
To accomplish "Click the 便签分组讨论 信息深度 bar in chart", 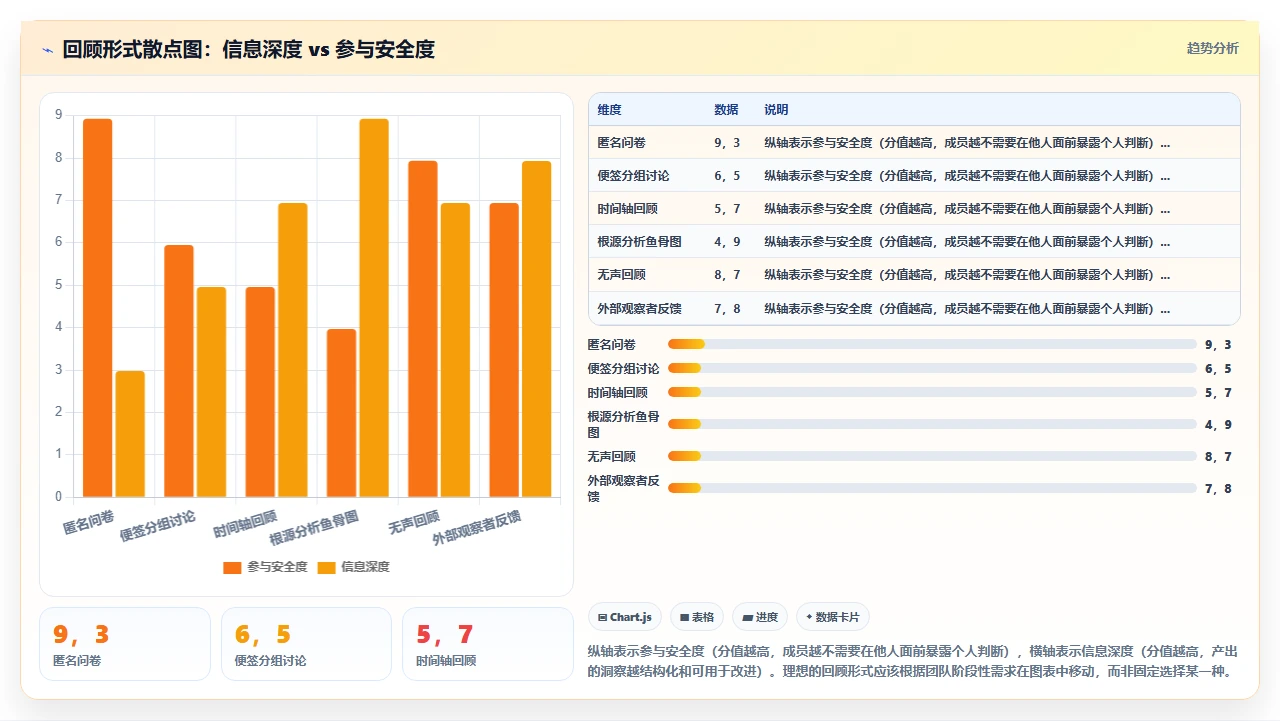I will coord(211,392).
